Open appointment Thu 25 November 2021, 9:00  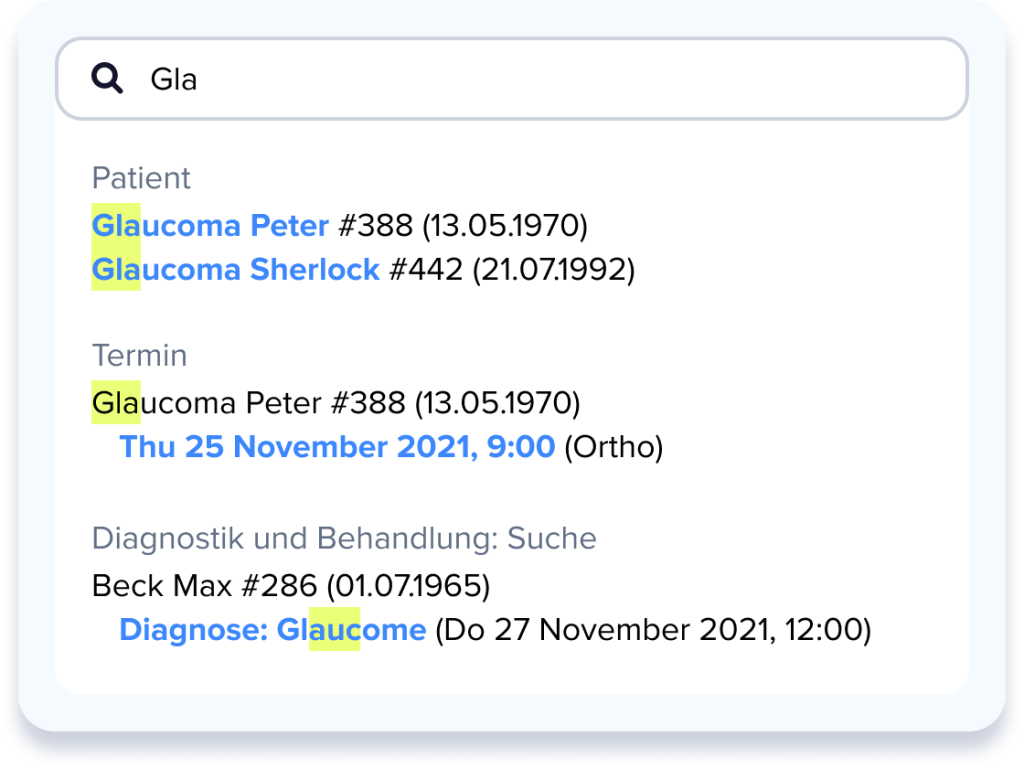click(x=337, y=447)
